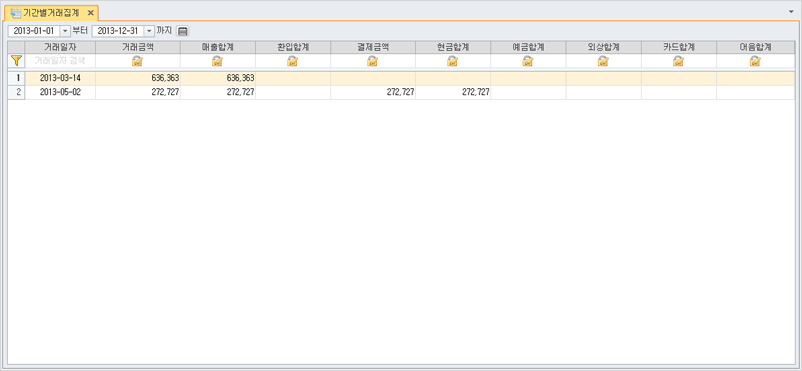Image resolution: width=802 pixels, height=371 pixels.
Task: Select row header number 1
Action: (x=16, y=78)
